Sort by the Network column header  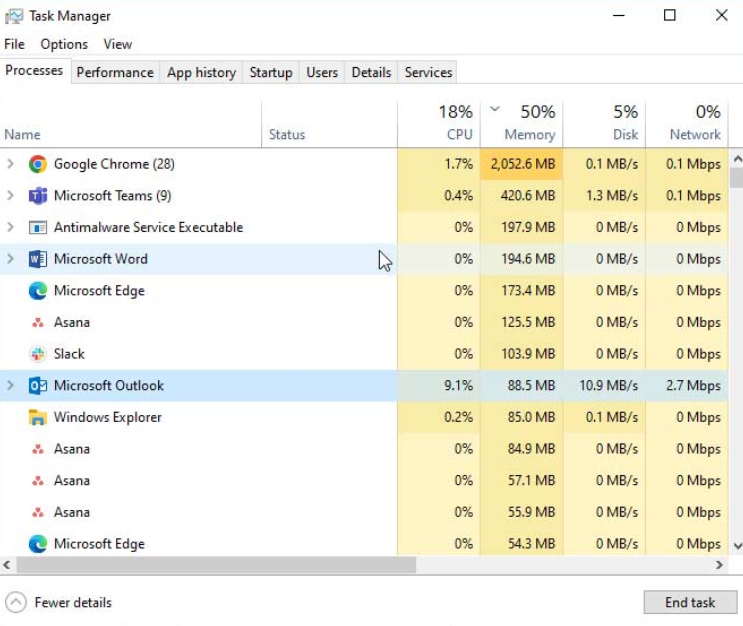[687, 124]
